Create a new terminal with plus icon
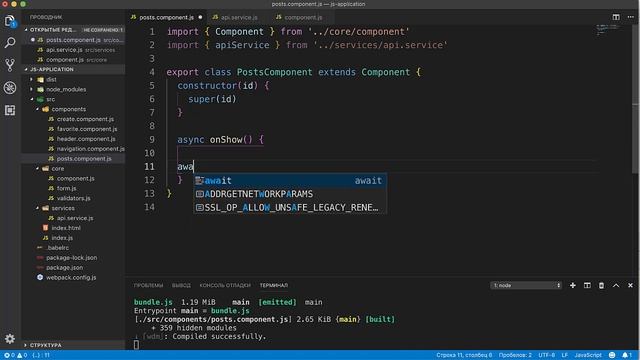Viewport: 640px width, 360px height. click(x=573, y=285)
